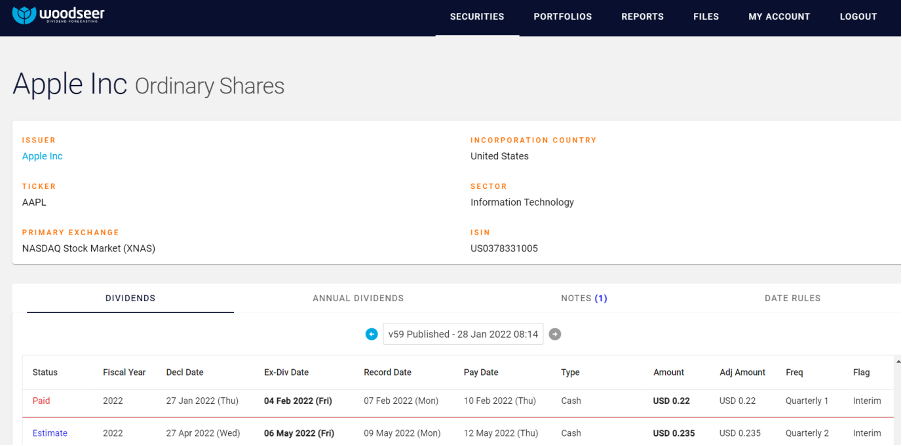Image resolution: width=902 pixels, height=446 pixels.
Task: Click the Adj Amount column header
Action: point(742,372)
